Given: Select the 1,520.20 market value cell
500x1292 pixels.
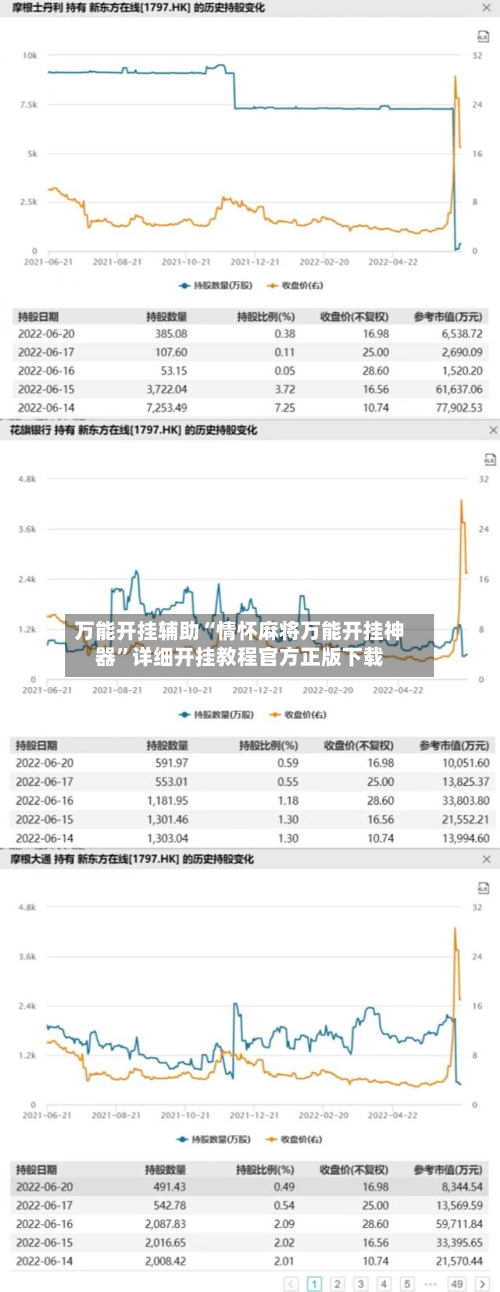Looking at the screenshot, I should click(461, 370).
